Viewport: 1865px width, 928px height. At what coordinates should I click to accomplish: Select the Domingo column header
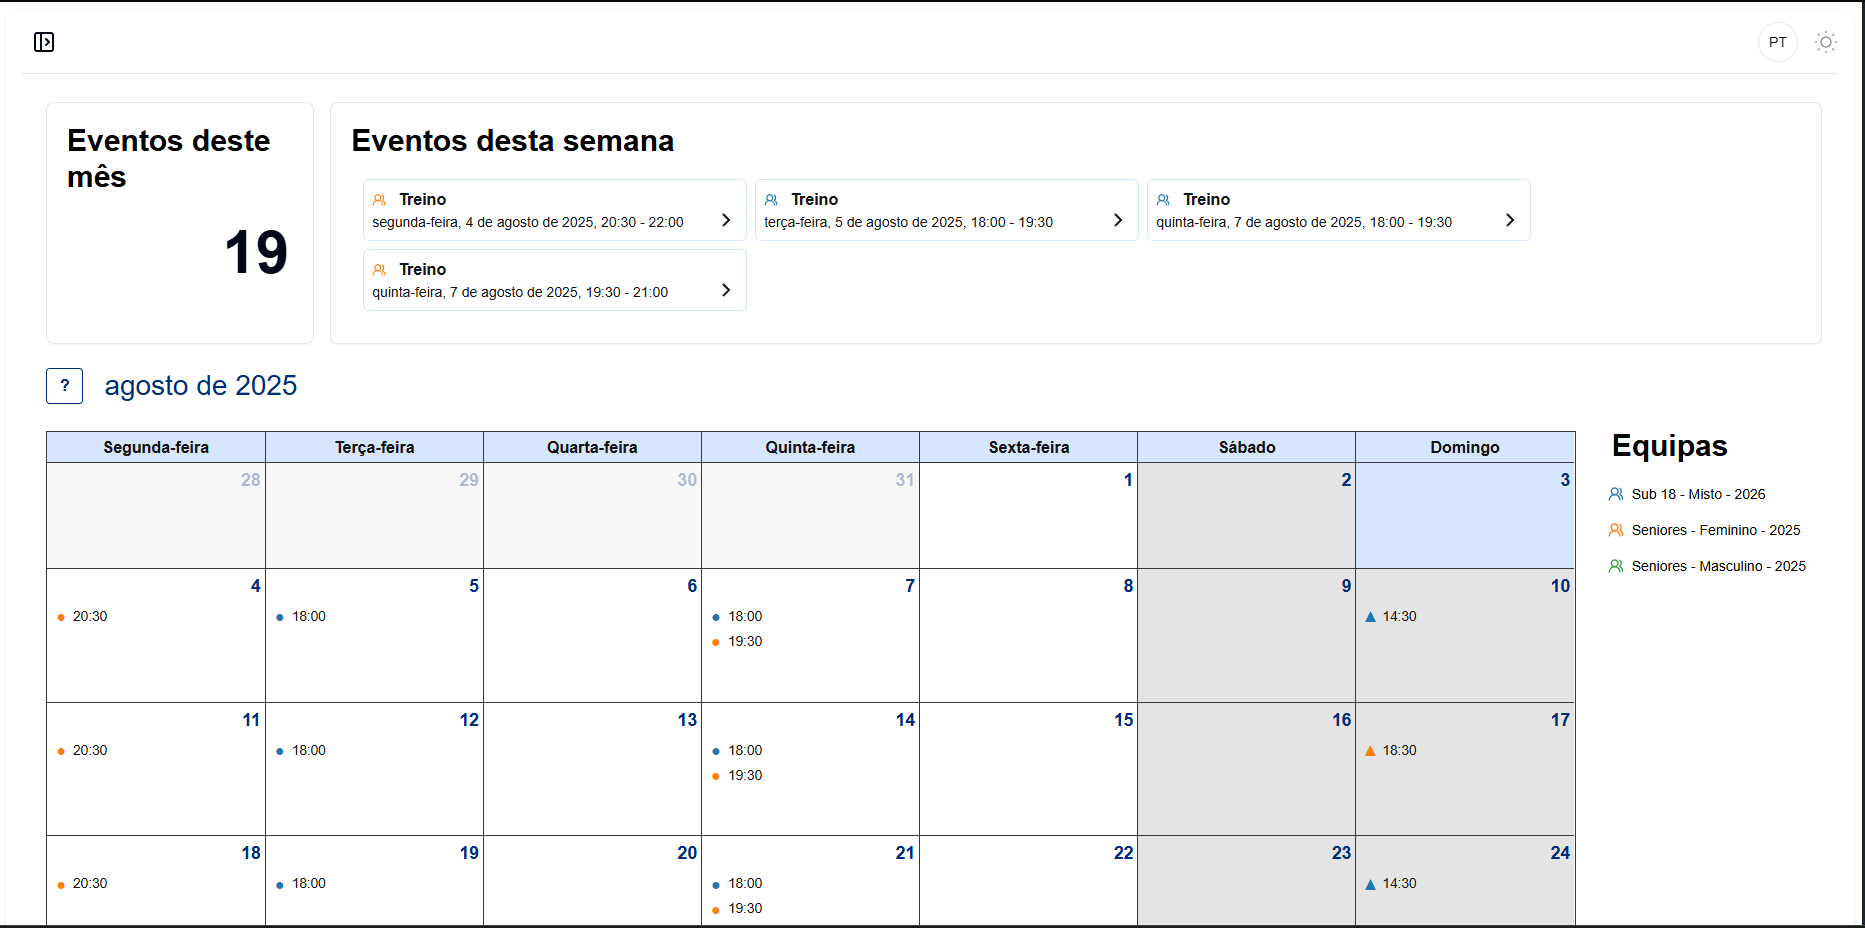coord(1464,447)
